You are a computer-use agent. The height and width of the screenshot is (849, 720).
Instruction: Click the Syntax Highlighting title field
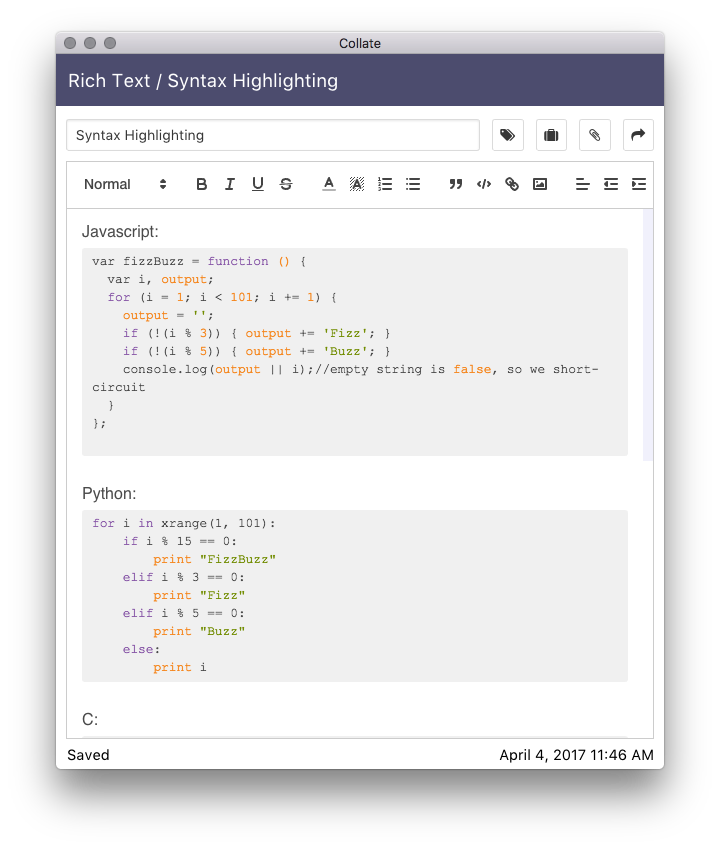tap(273, 135)
